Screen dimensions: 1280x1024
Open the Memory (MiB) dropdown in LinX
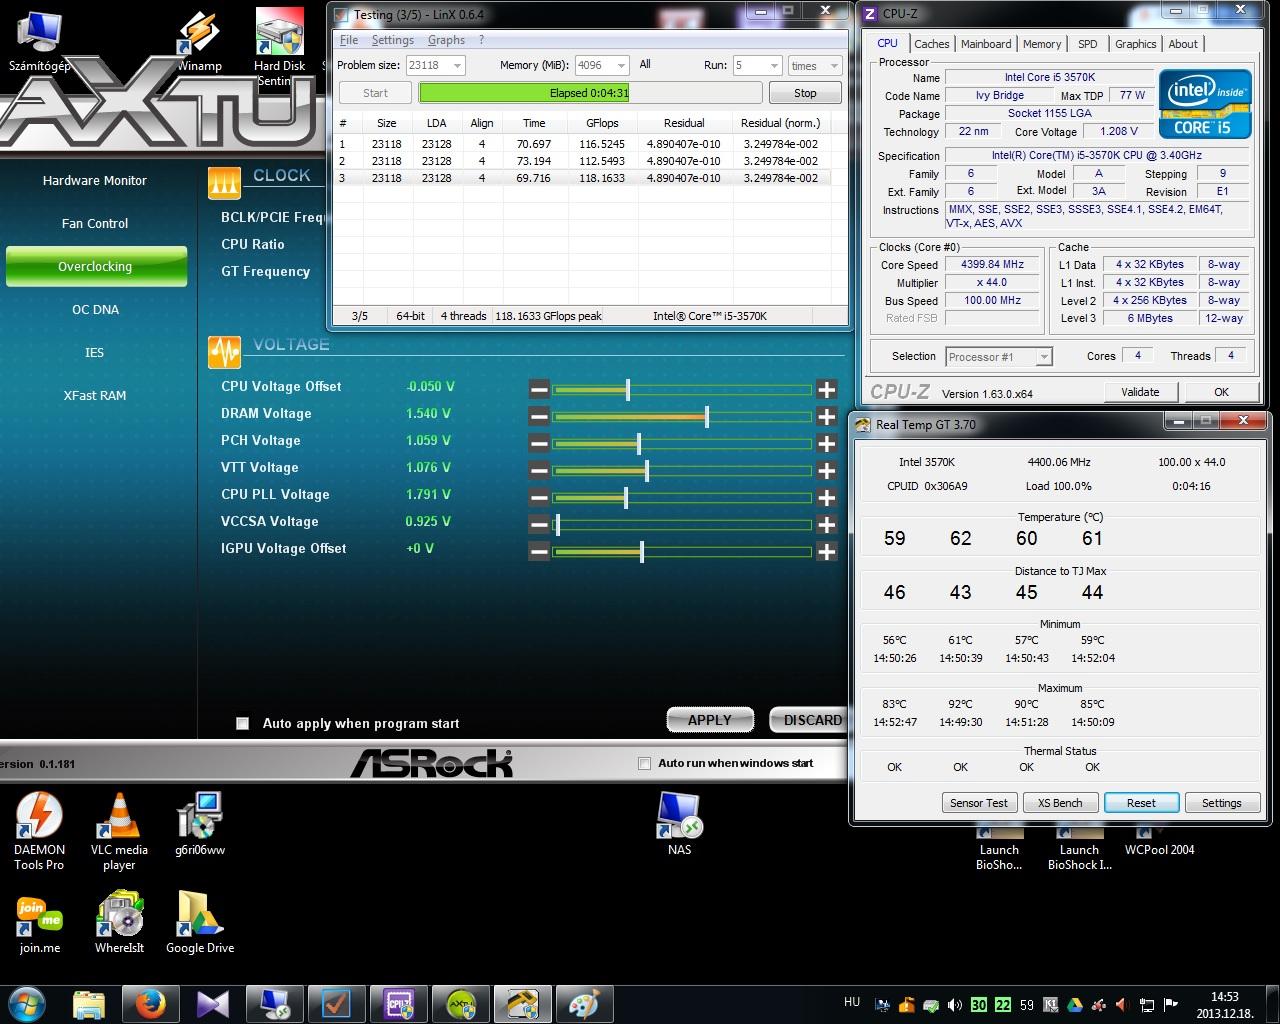coord(602,65)
